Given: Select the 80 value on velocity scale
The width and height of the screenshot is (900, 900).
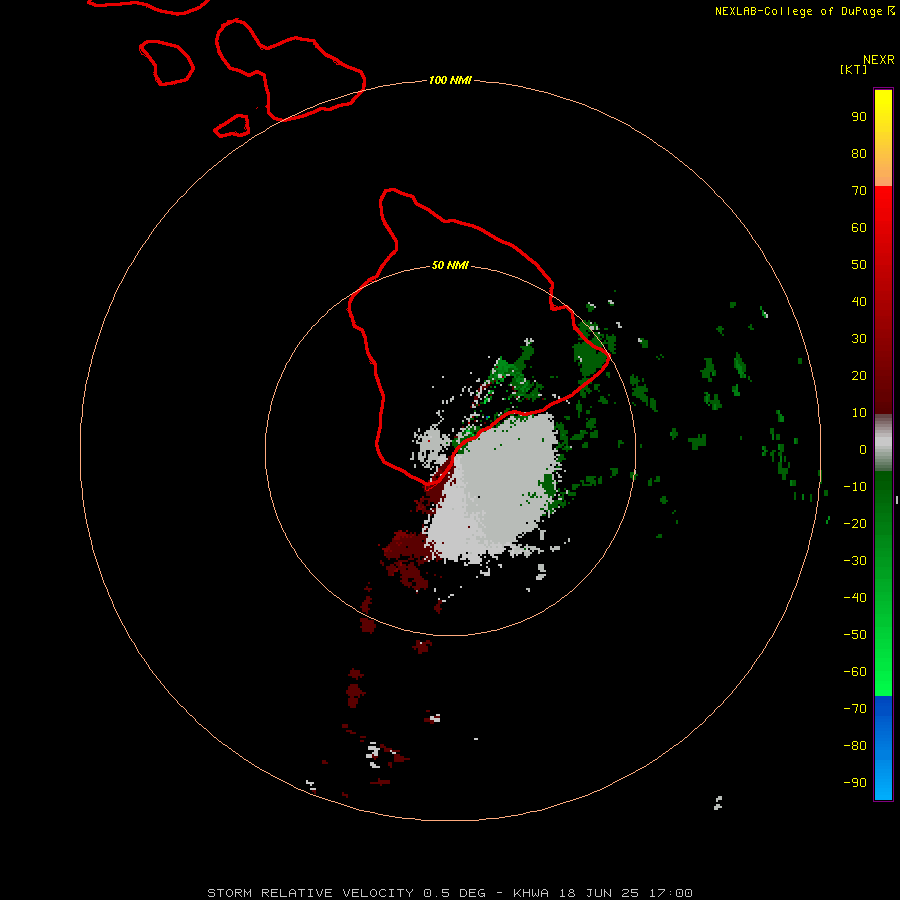Looking at the screenshot, I should tap(859, 153).
